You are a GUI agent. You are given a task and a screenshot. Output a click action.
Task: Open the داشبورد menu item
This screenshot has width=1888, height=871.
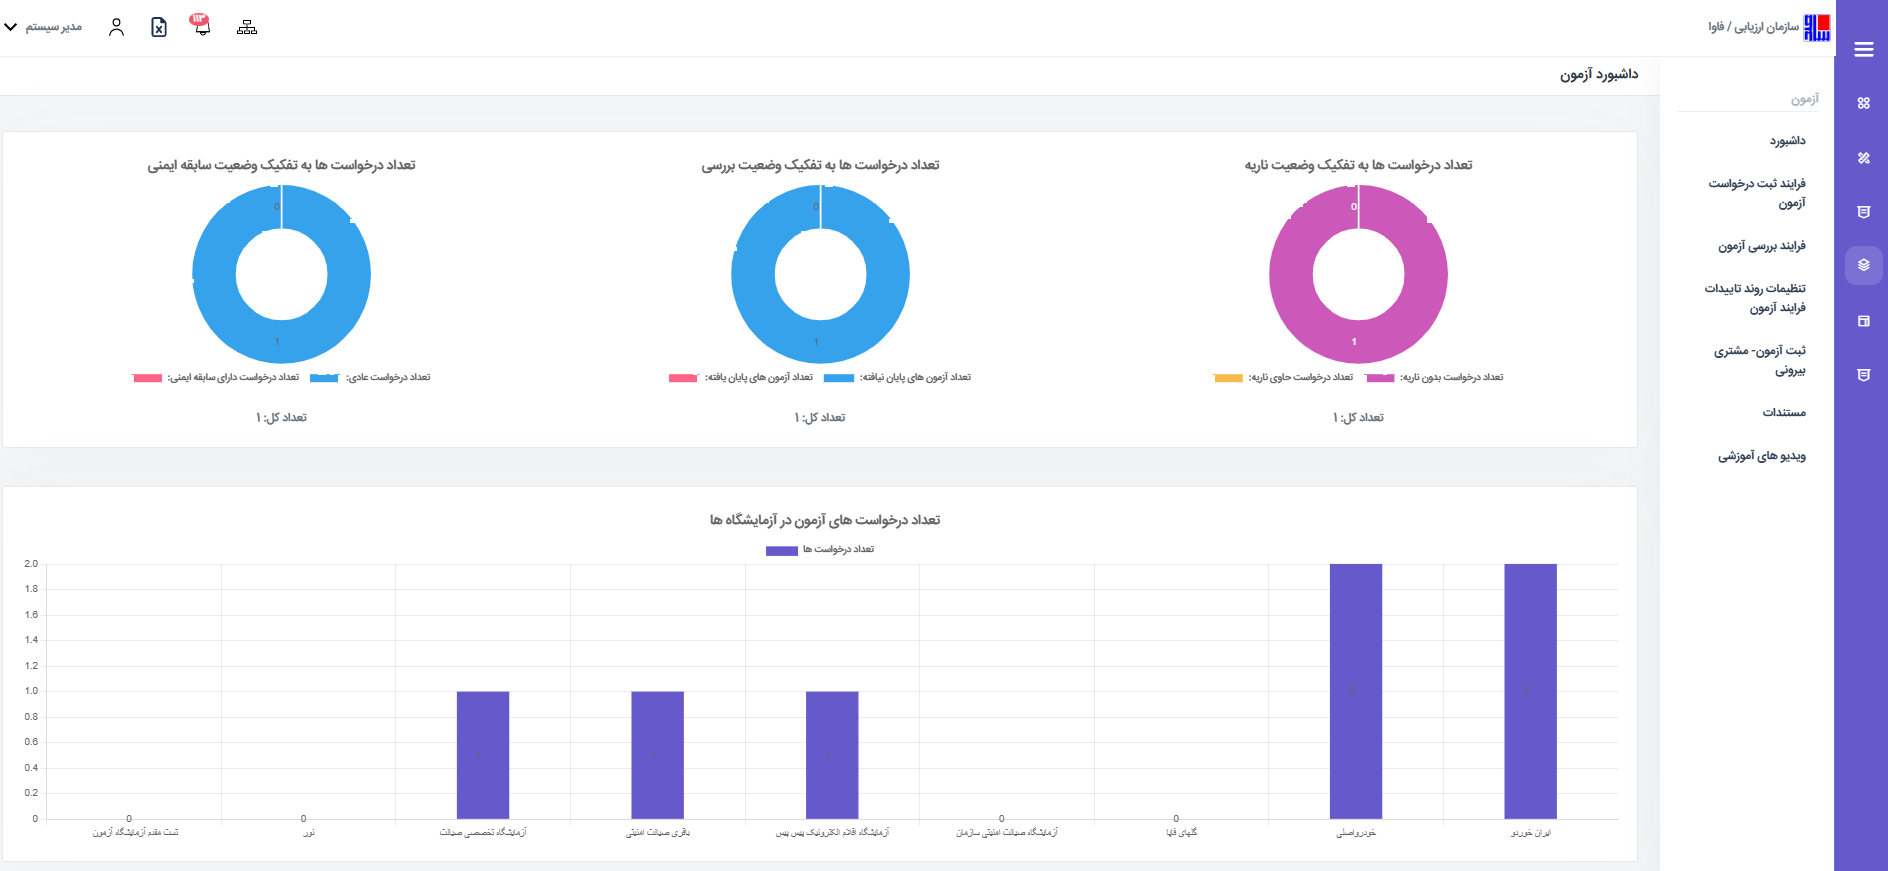[x=1787, y=141]
